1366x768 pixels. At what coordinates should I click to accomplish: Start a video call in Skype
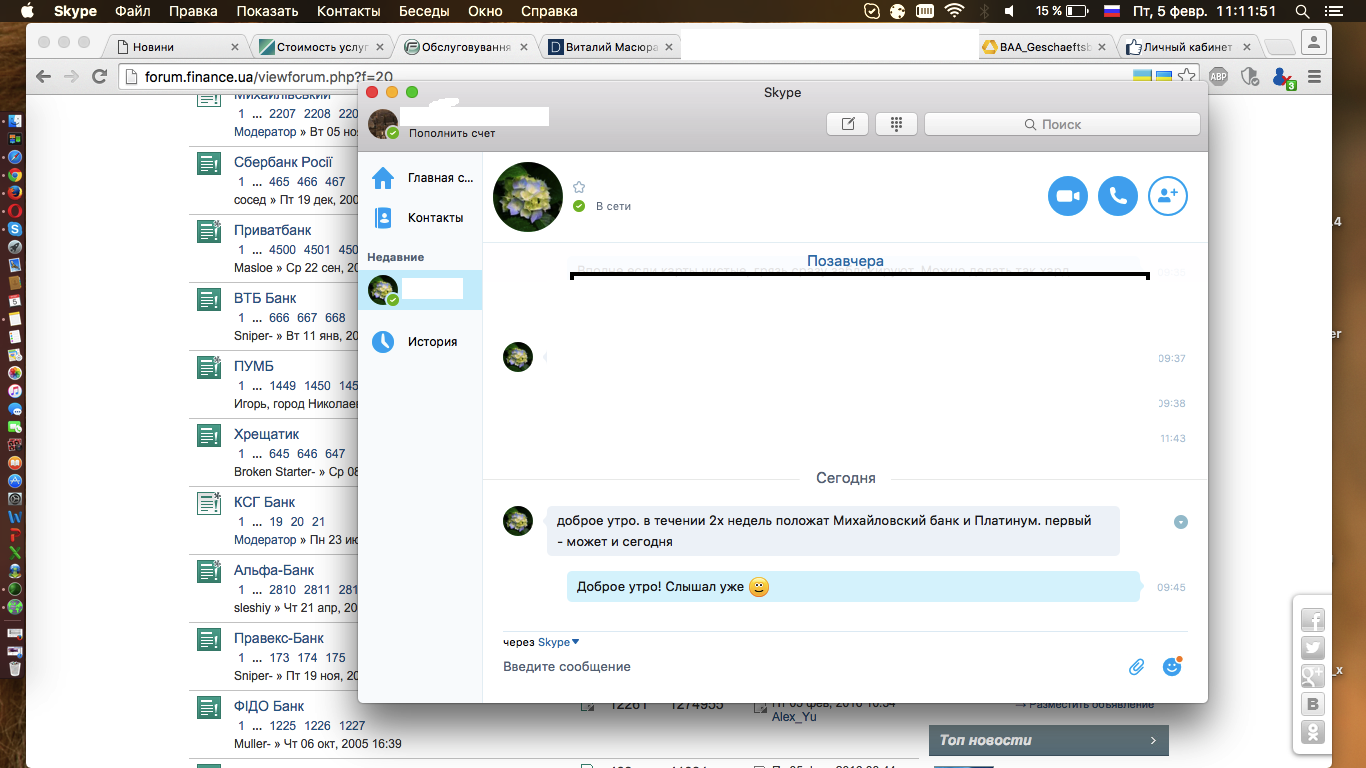pos(1068,196)
